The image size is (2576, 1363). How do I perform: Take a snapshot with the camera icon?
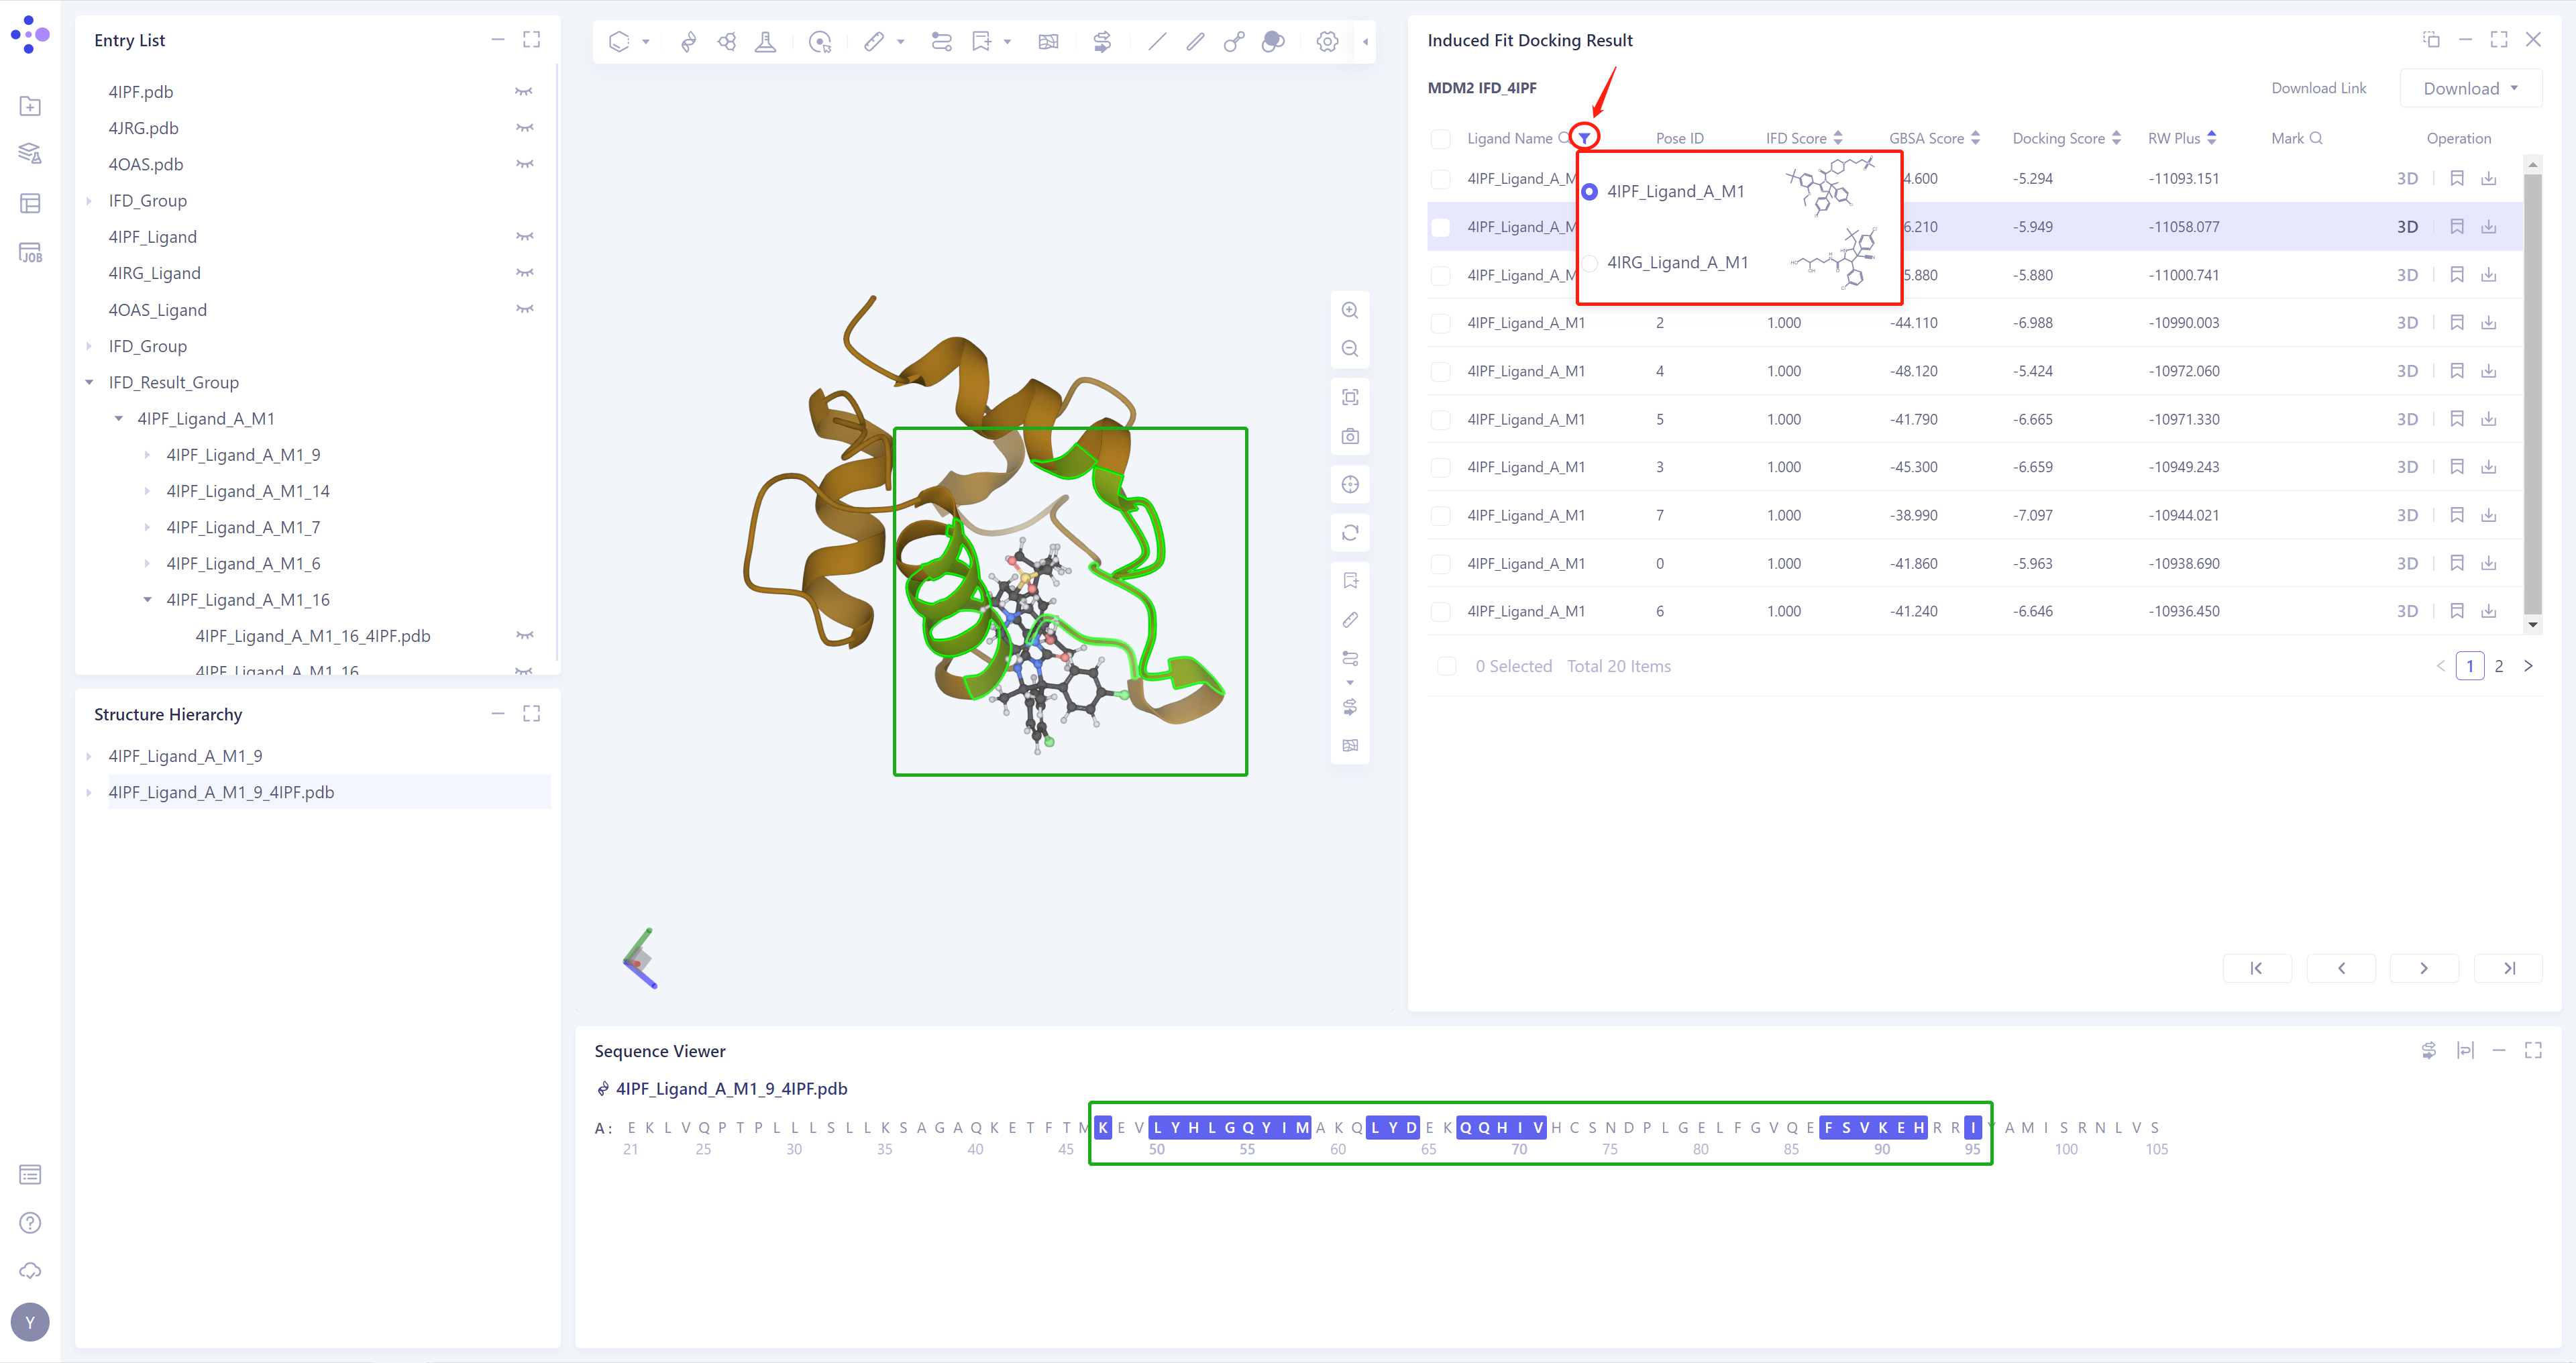click(1350, 437)
